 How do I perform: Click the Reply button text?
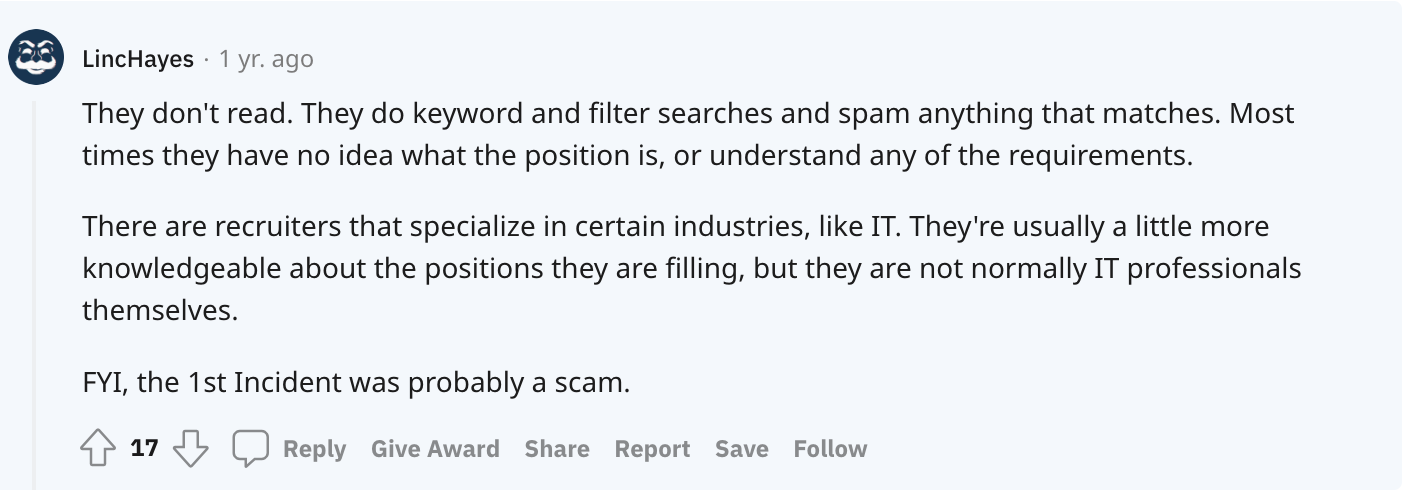pyautogui.click(x=314, y=449)
